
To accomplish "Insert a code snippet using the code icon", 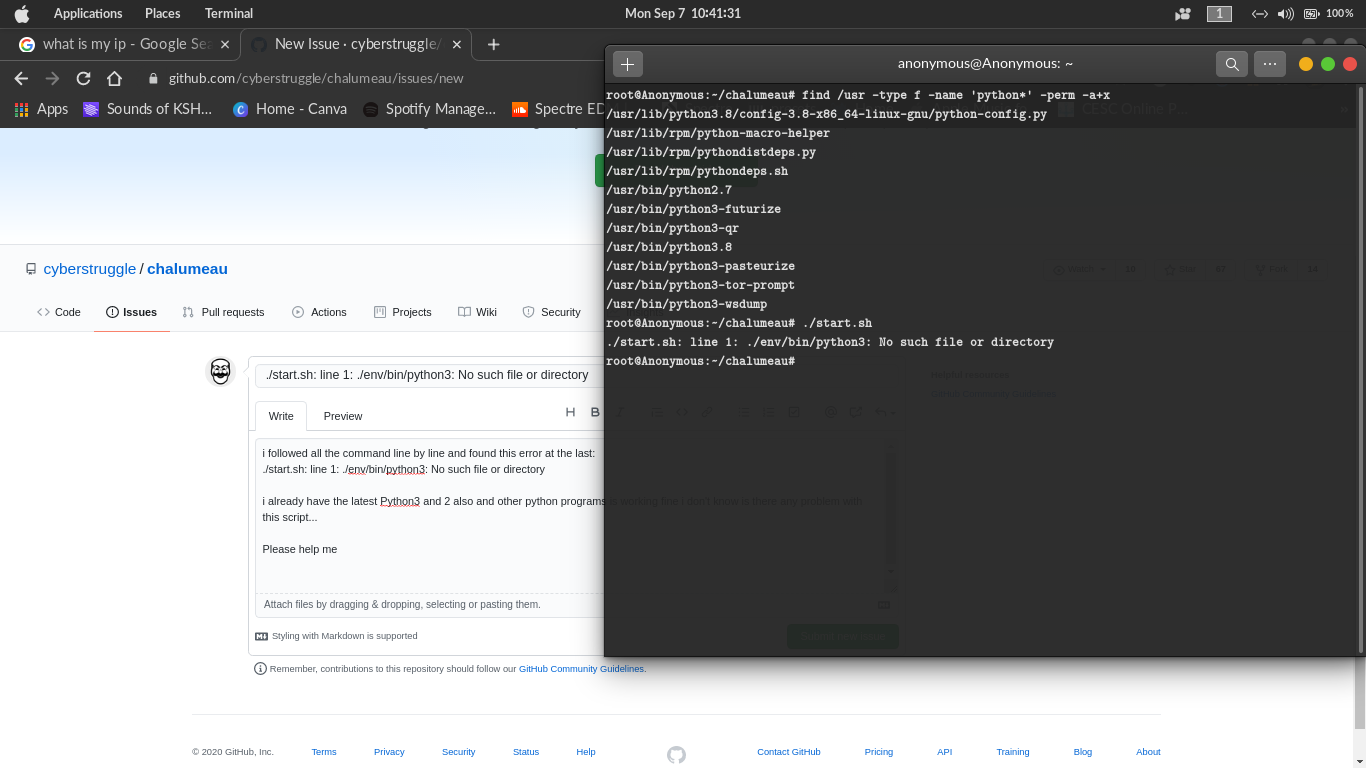I will 682,411.
